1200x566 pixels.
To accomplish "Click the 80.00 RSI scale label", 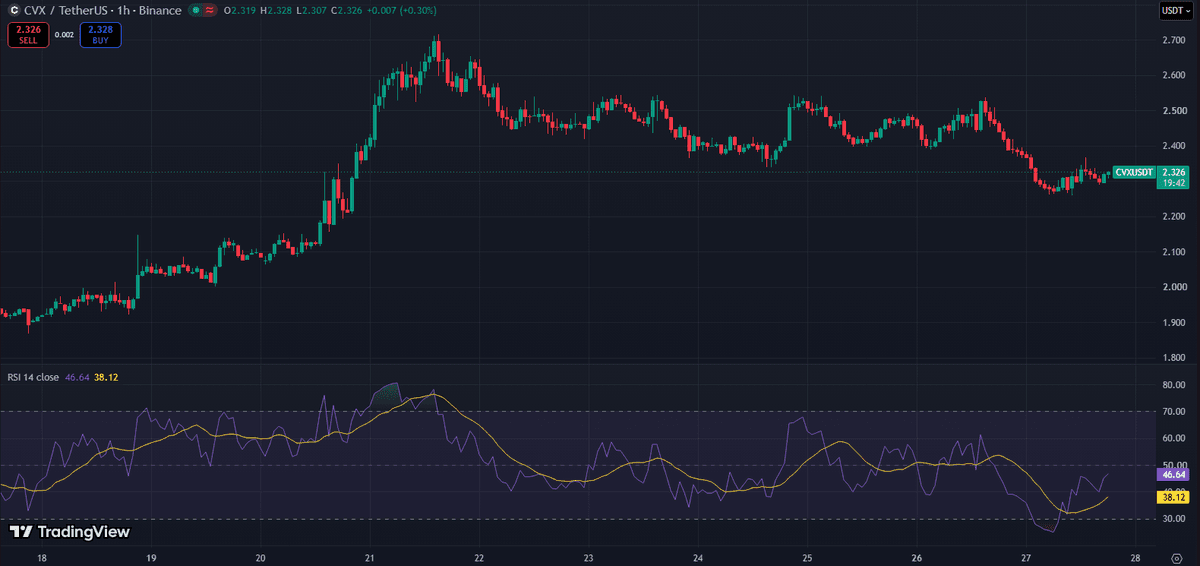I will pyautogui.click(x=1174, y=385).
